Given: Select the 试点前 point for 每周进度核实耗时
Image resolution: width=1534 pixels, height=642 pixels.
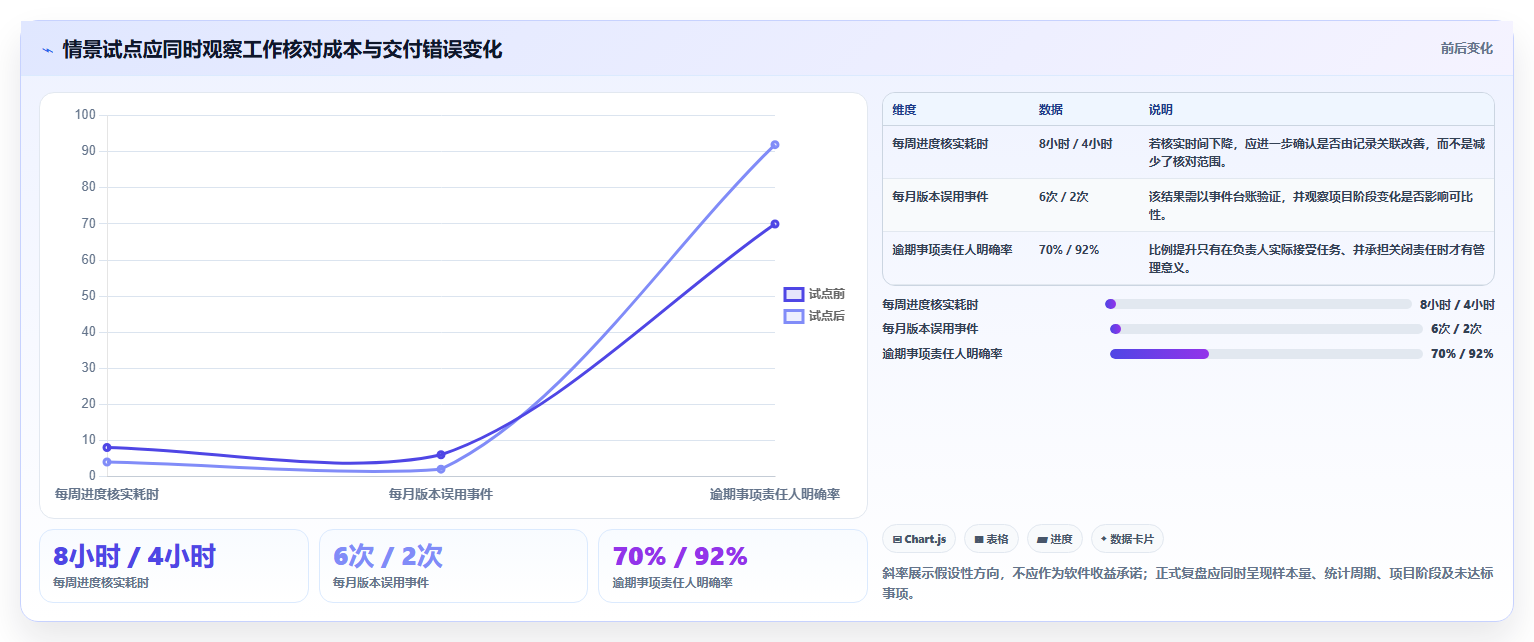Looking at the screenshot, I should tap(107, 448).
